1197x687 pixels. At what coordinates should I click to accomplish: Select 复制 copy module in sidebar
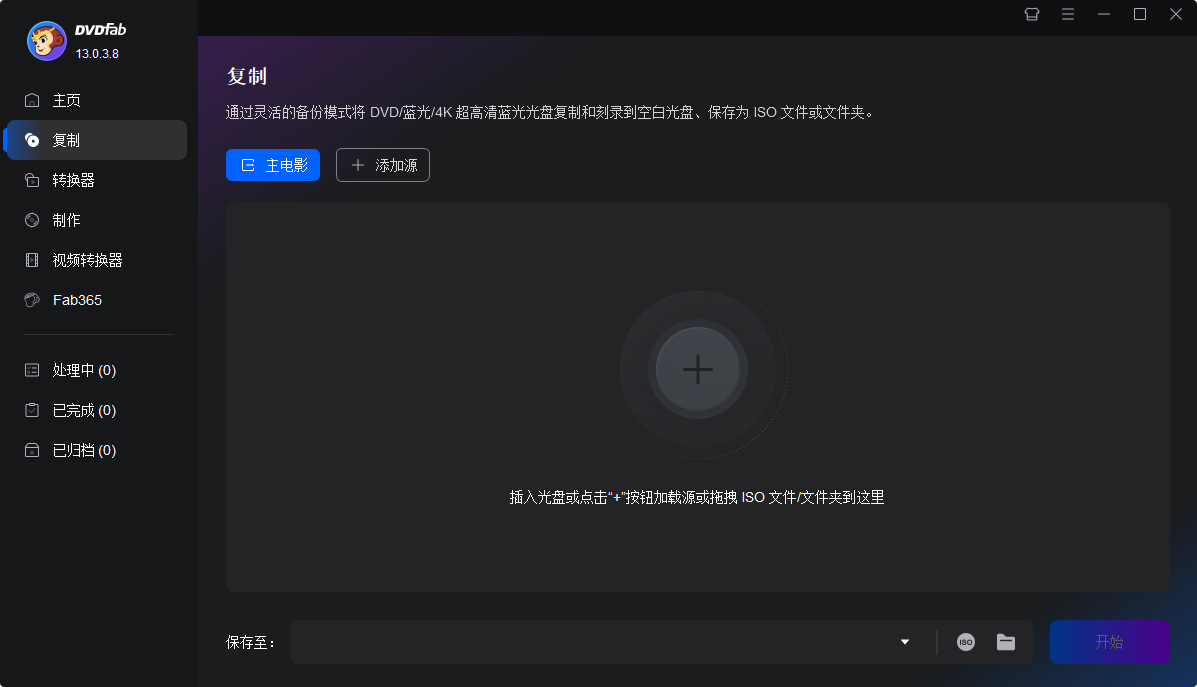point(97,140)
